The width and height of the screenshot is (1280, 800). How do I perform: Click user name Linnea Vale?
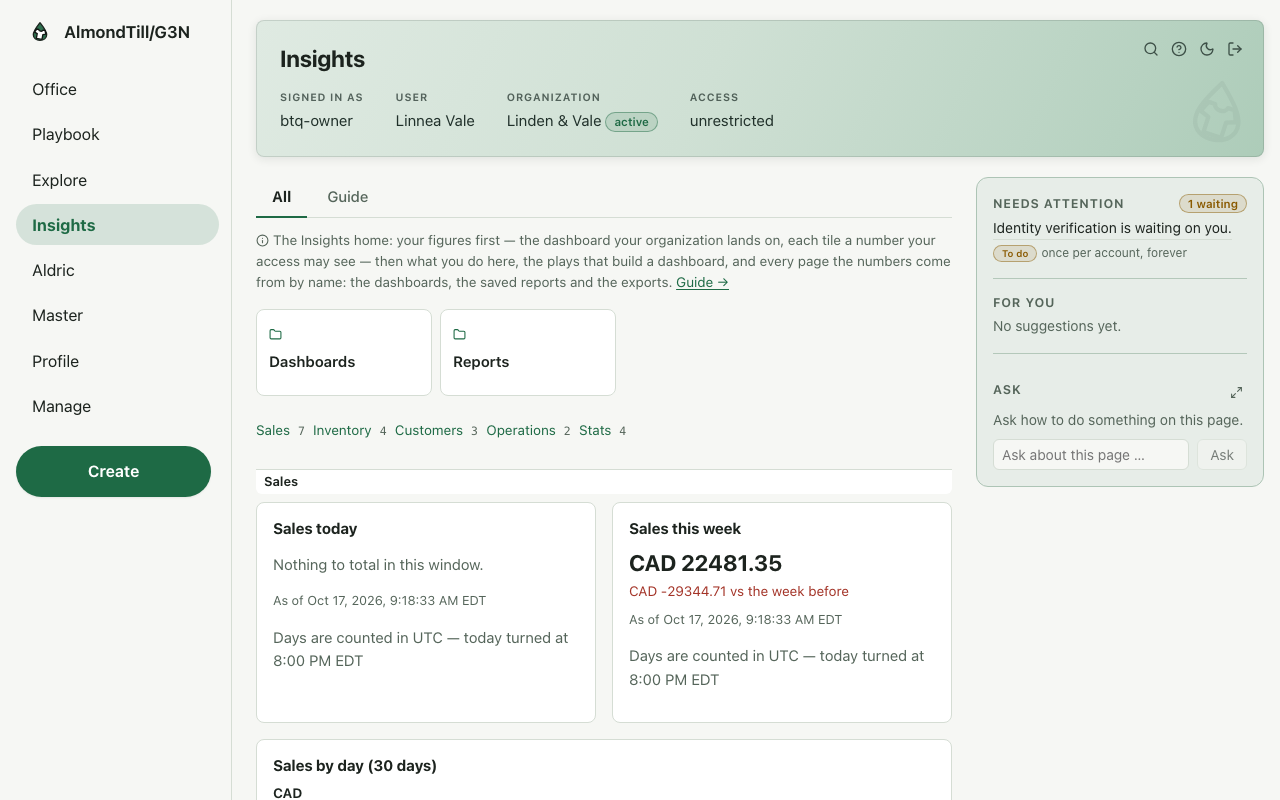coord(435,121)
